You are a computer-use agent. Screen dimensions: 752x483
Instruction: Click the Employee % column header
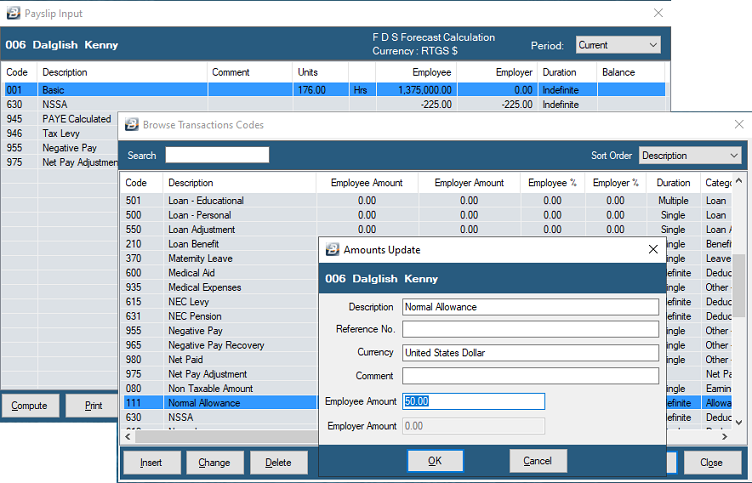[x=552, y=182]
